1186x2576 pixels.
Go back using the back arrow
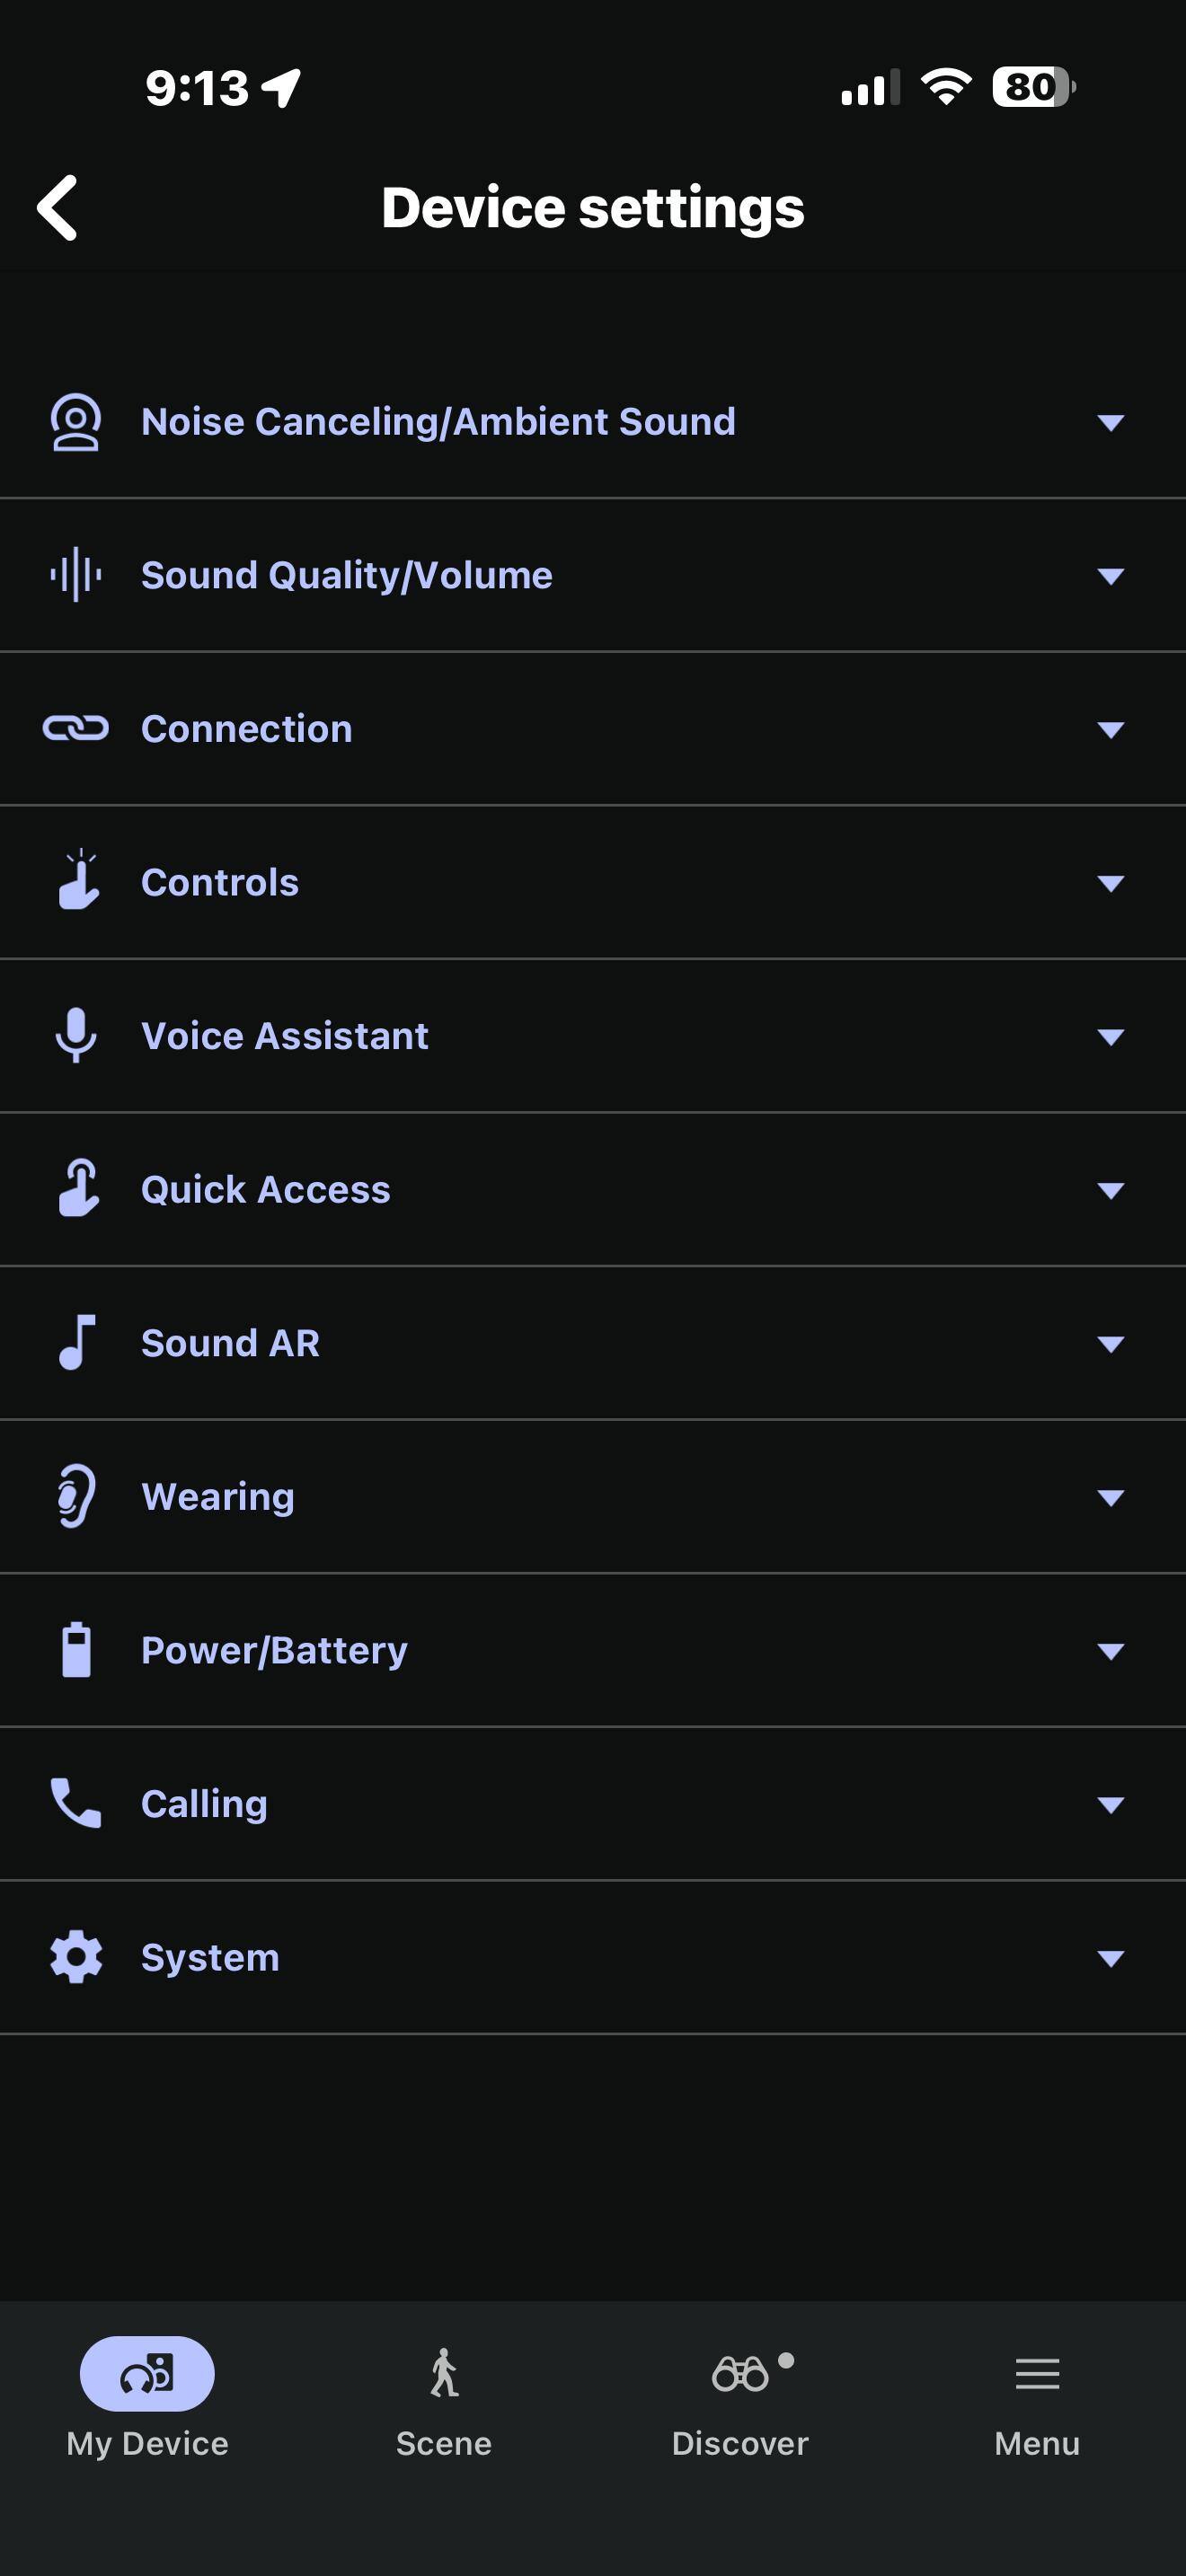[x=58, y=208]
